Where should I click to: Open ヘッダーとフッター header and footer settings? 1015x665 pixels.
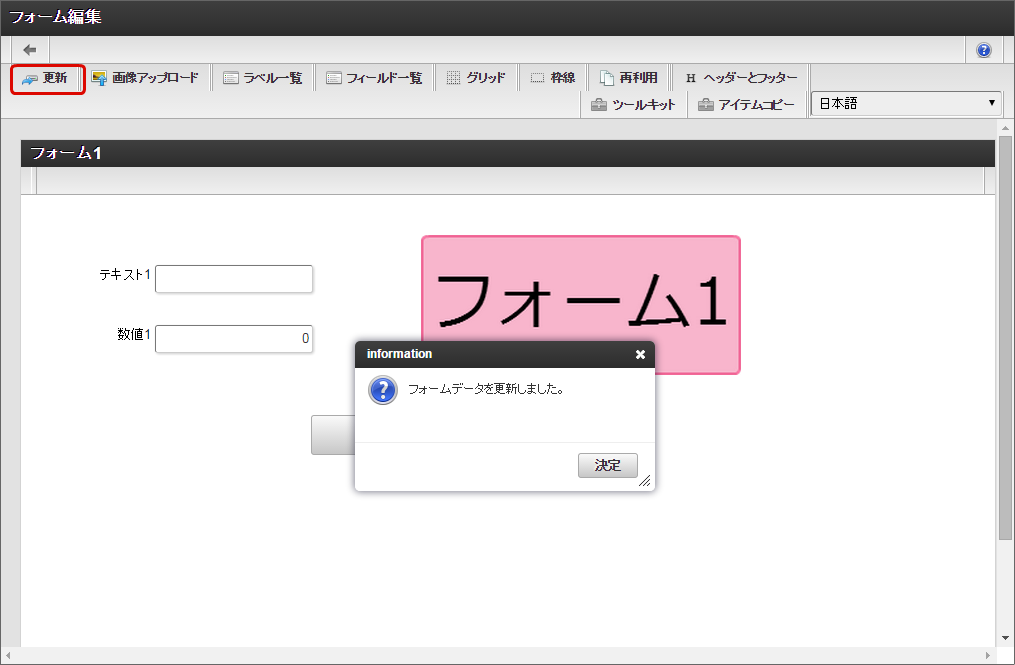coord(740,76)
